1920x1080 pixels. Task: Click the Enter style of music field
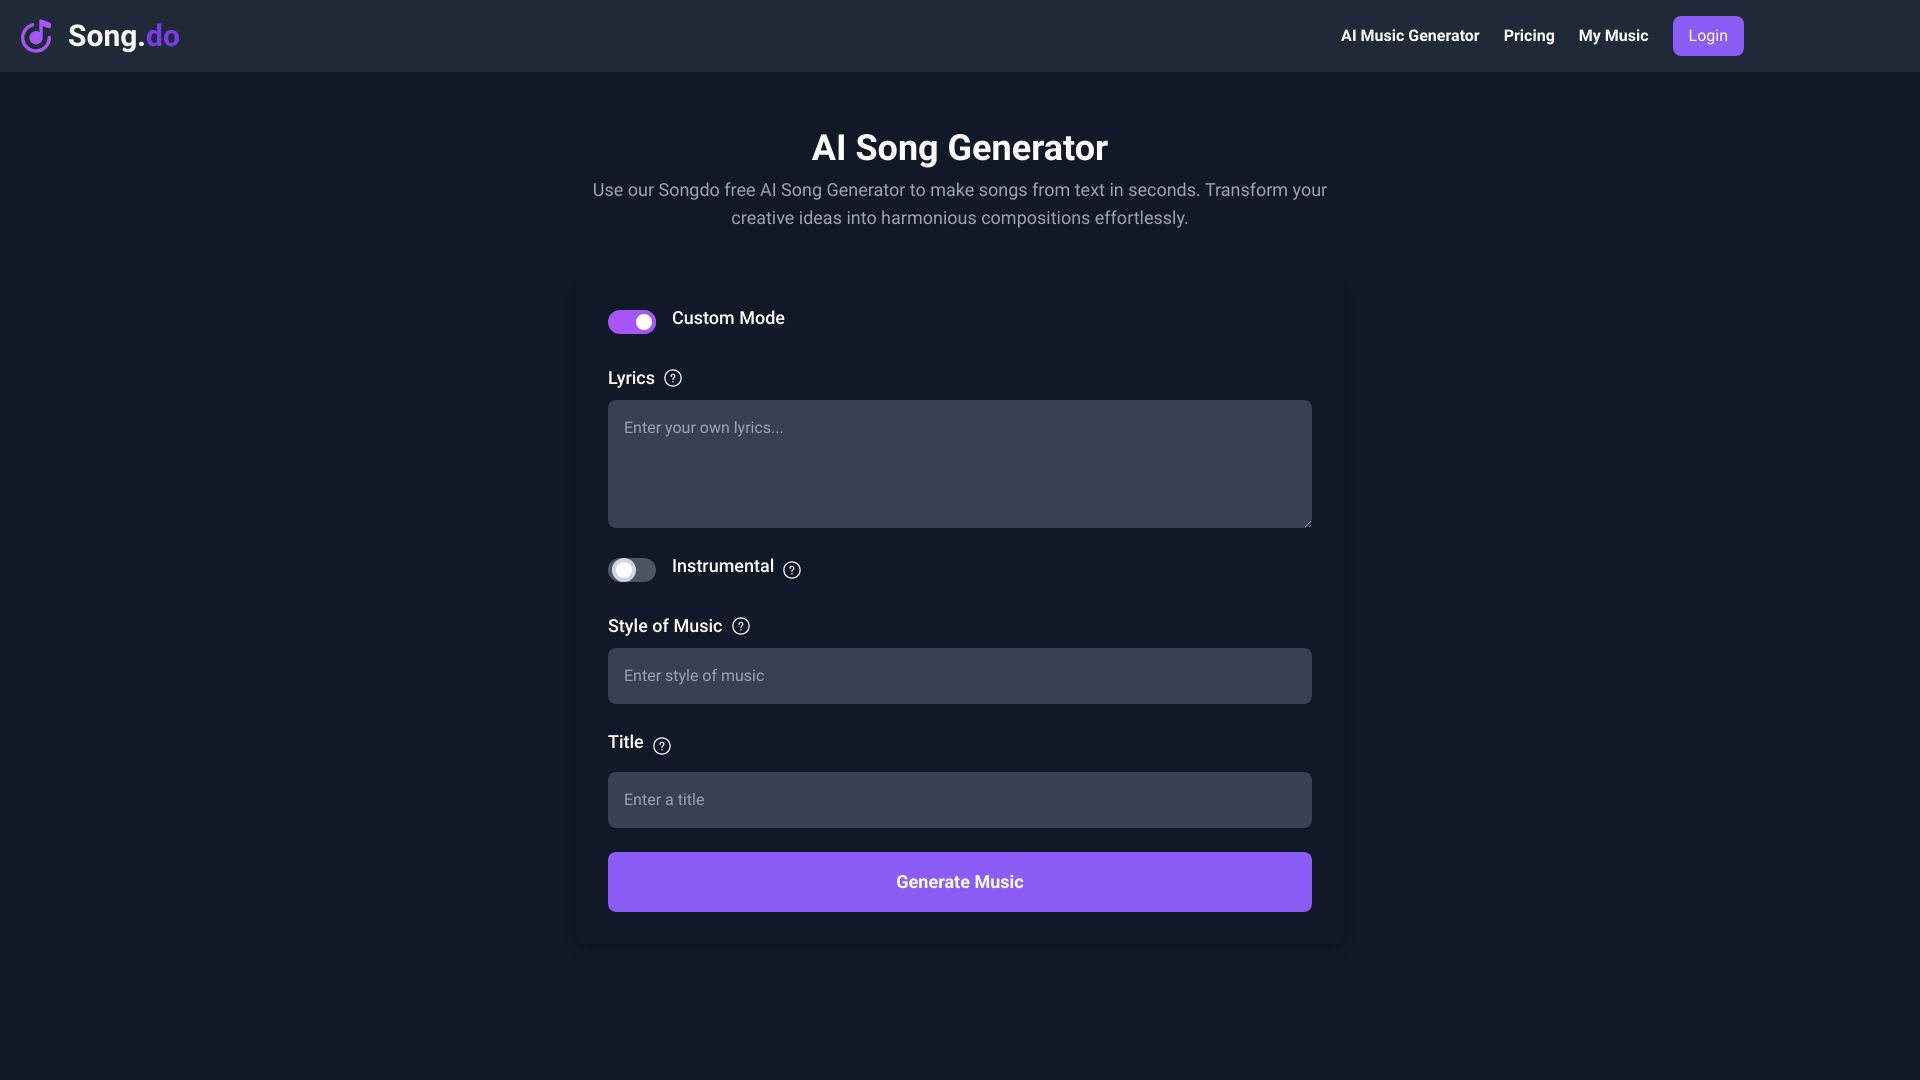[959, 675]
